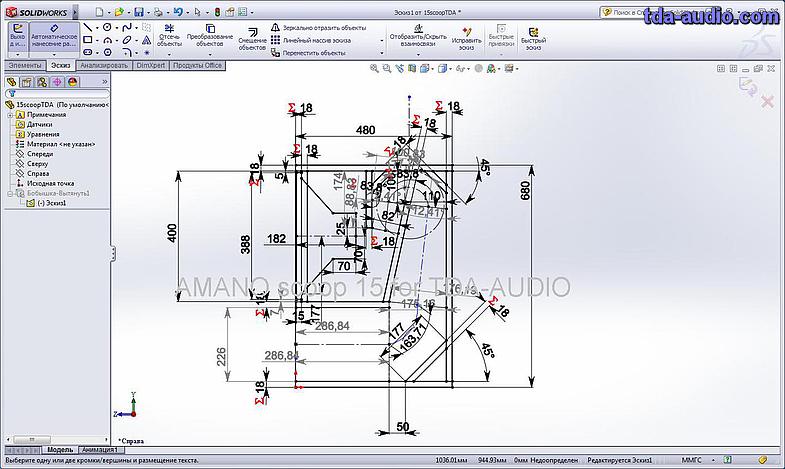This screenshot has height=469, width=785.
Task: Click the Zoom to Fit view icon
Action: [x=373, y=69]
